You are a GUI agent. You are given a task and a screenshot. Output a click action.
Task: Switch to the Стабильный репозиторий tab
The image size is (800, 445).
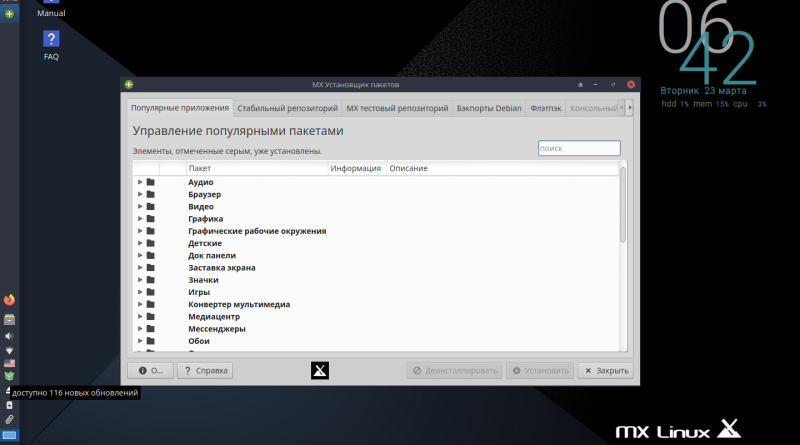tap(288, 108)
